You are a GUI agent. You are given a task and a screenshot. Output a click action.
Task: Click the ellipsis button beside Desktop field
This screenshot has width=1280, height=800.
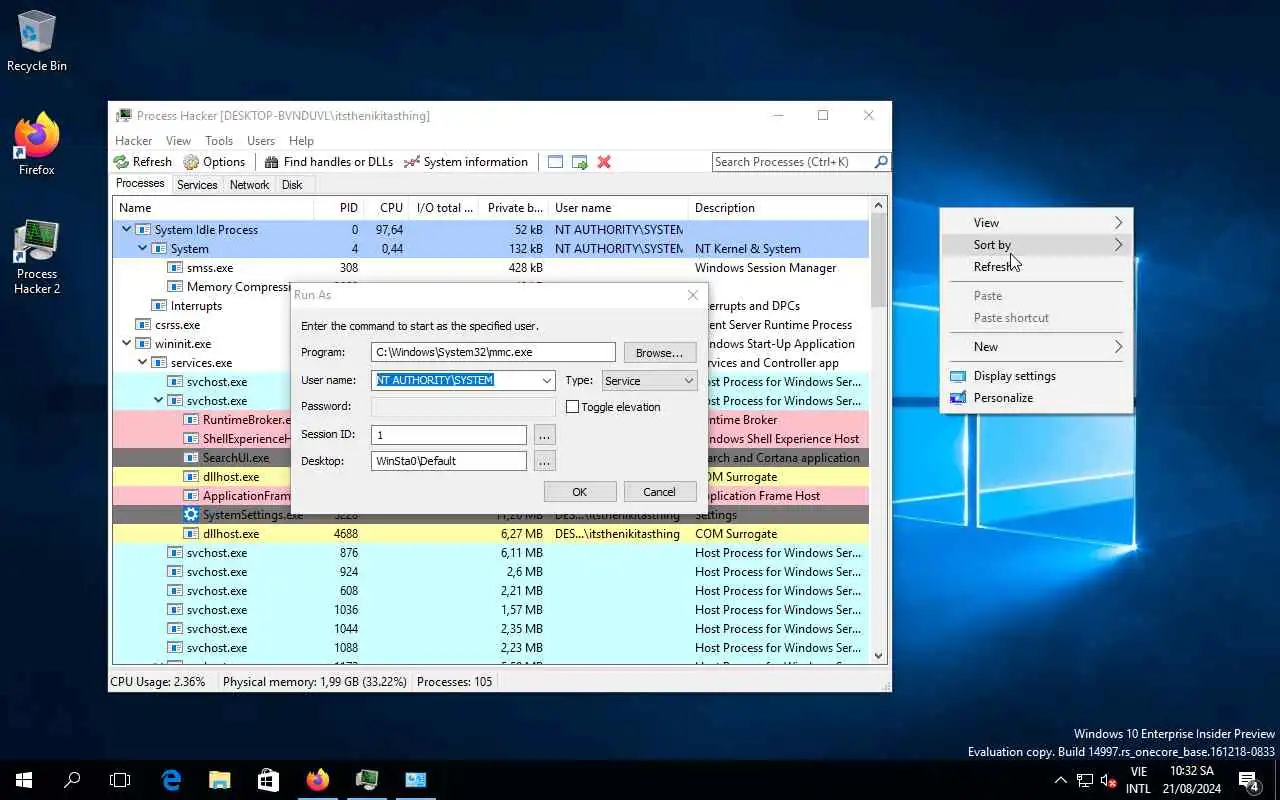544,461
